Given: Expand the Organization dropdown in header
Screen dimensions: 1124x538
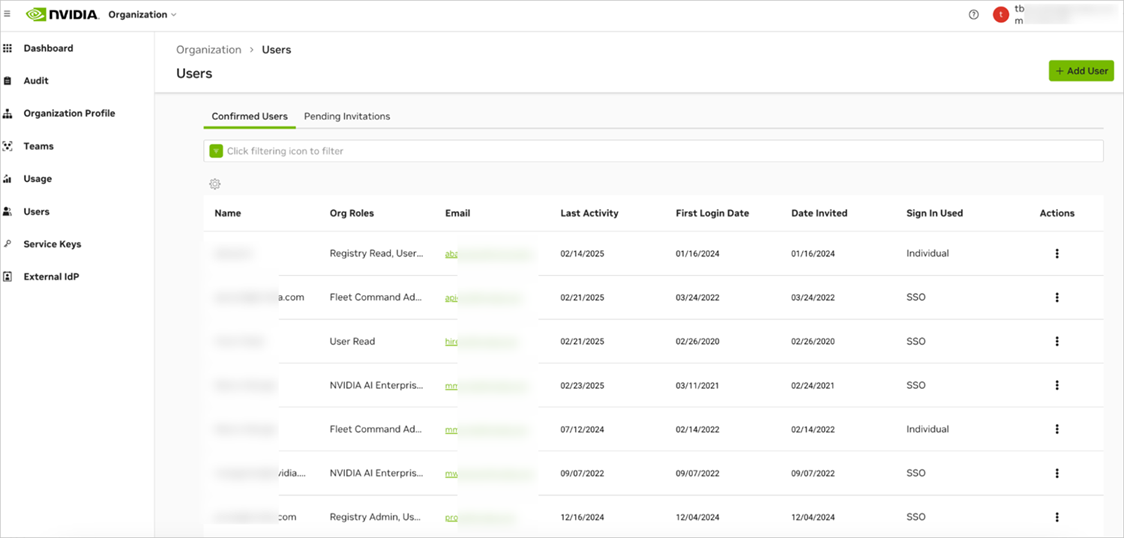Looking at the screenshot, I should click(142, 14).
